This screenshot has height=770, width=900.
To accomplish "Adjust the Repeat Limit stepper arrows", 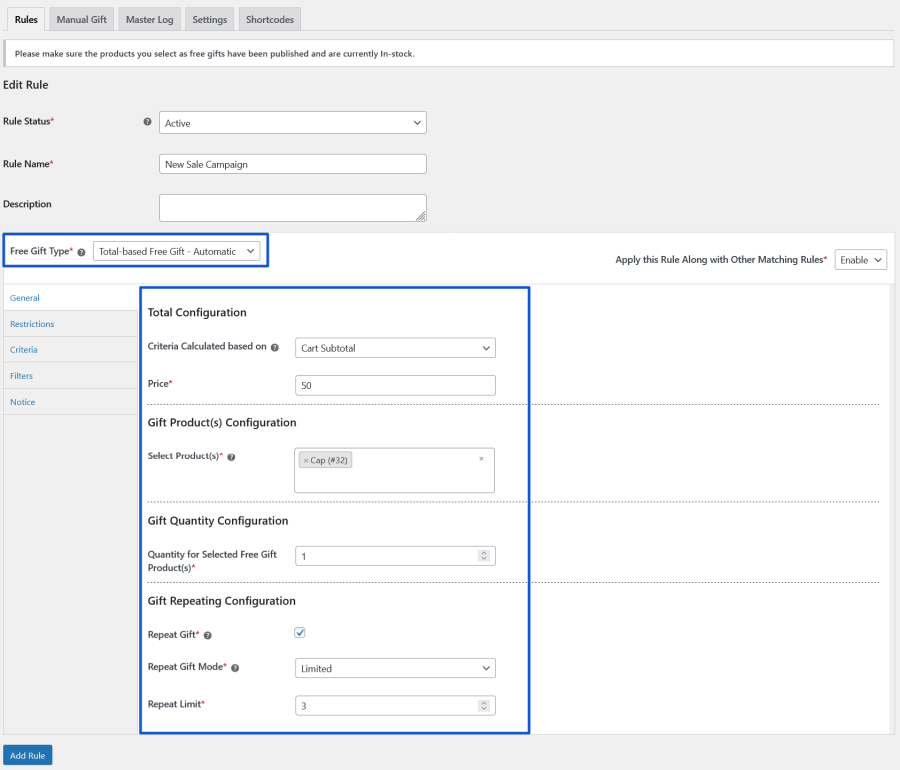I will click(x=484, y=706).
